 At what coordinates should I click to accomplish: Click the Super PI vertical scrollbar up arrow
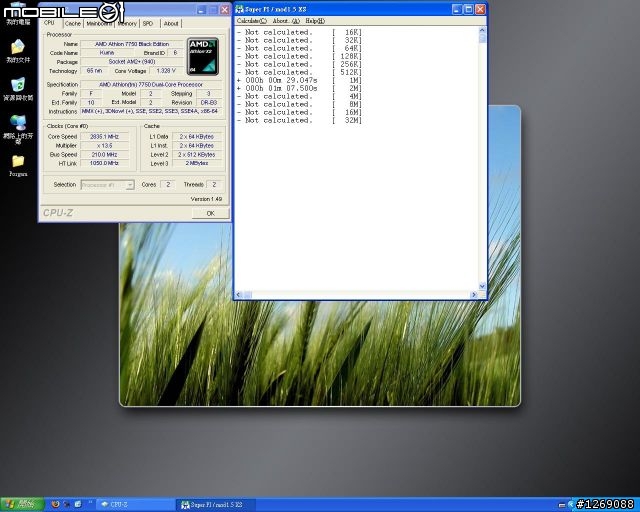click(482, 30)
